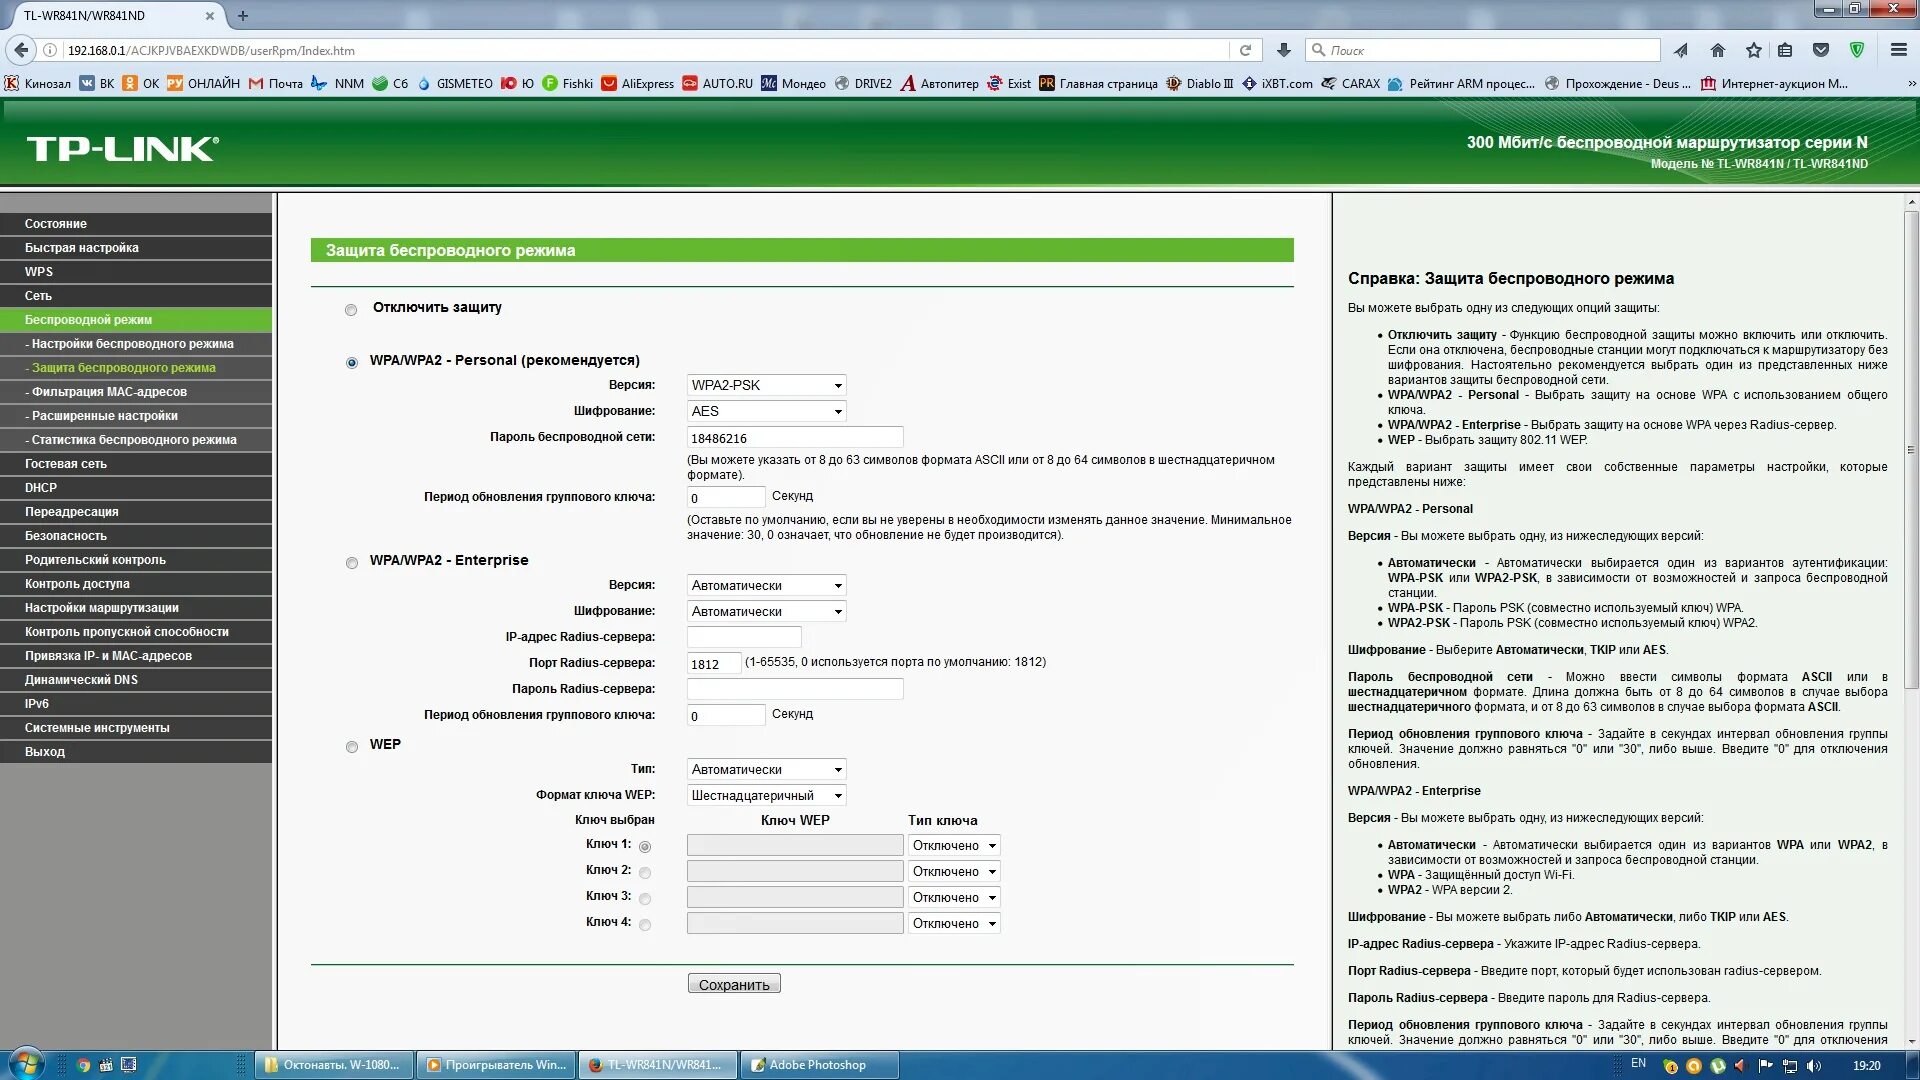Click the wireless password input field

794,438
